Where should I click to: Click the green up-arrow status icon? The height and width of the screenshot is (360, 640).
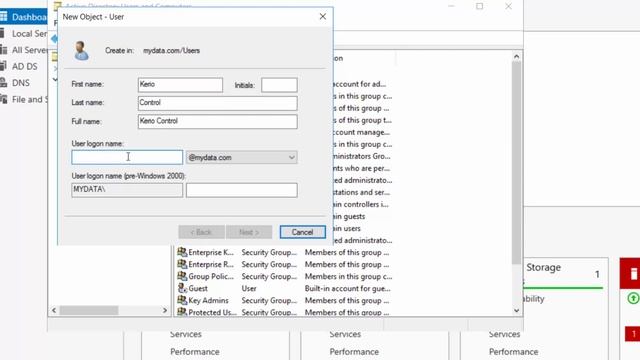633,298
